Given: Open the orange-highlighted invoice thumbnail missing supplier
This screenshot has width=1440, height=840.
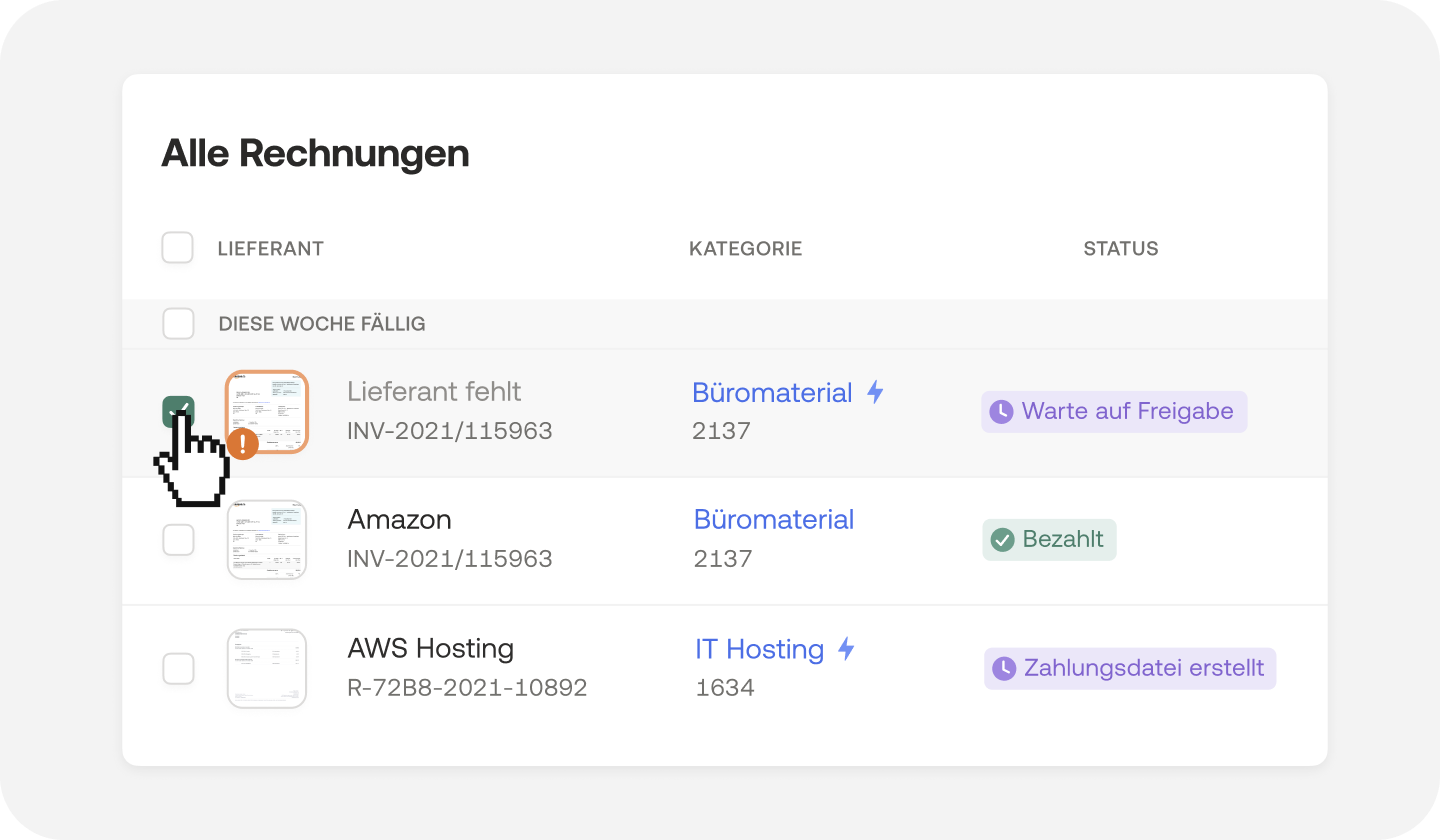Looking at the screenshot, I should 268,410.
